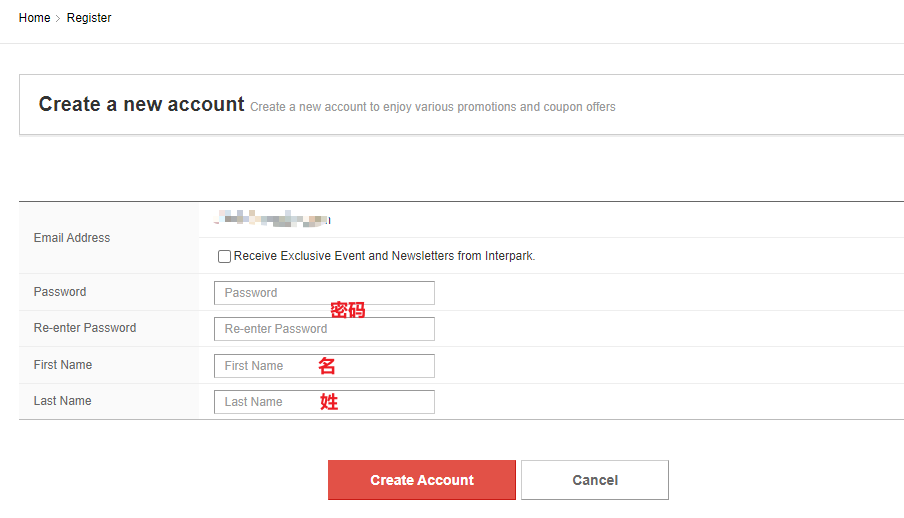Viewport: 904px width, 518px height.
Task: Click the breadcrumb chevron separator after Home
Action: (x=58, y=18)
